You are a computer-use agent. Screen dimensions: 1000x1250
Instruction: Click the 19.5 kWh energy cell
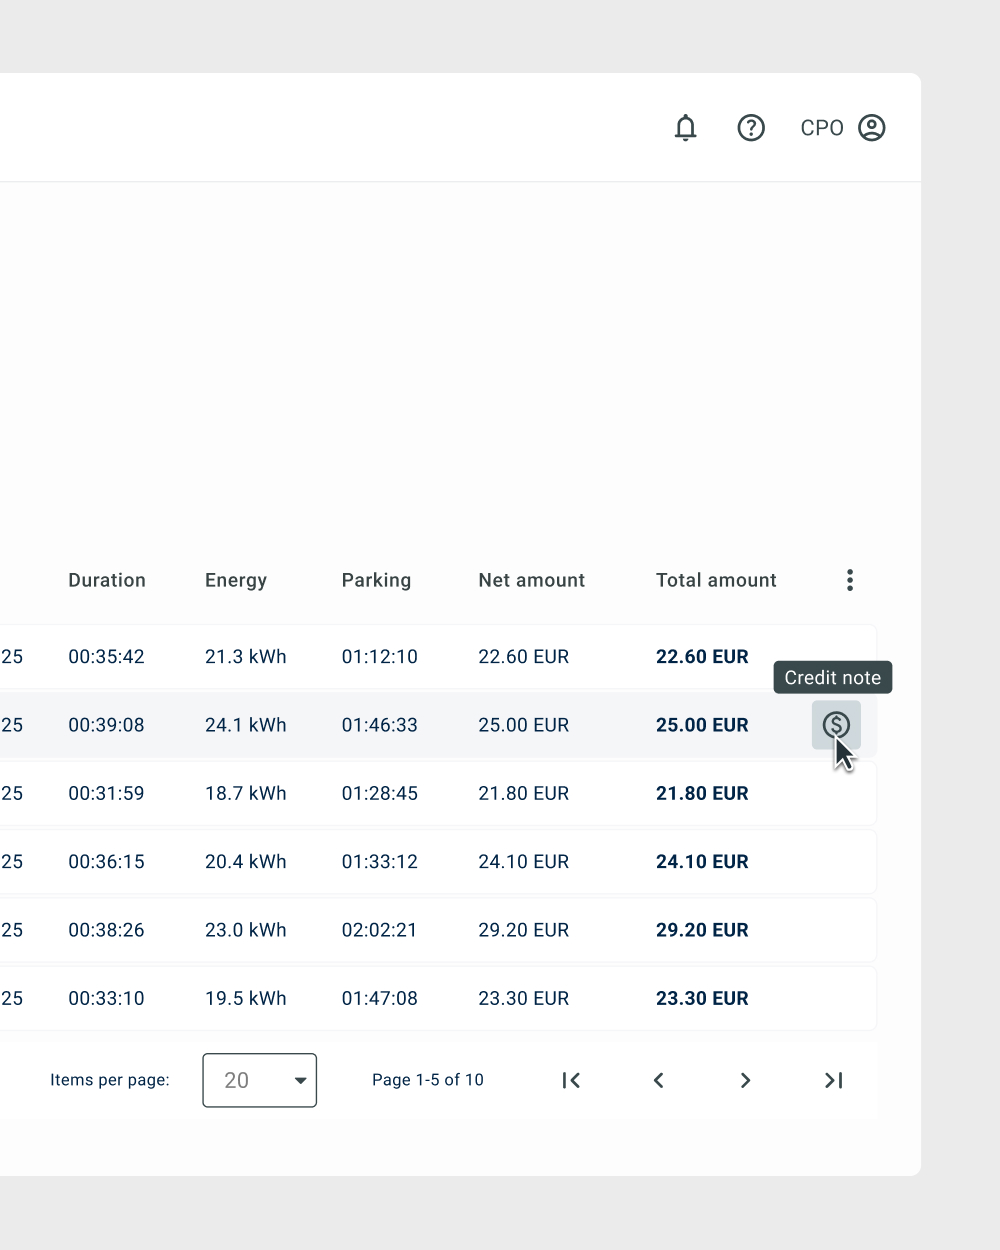coord(246,998)
